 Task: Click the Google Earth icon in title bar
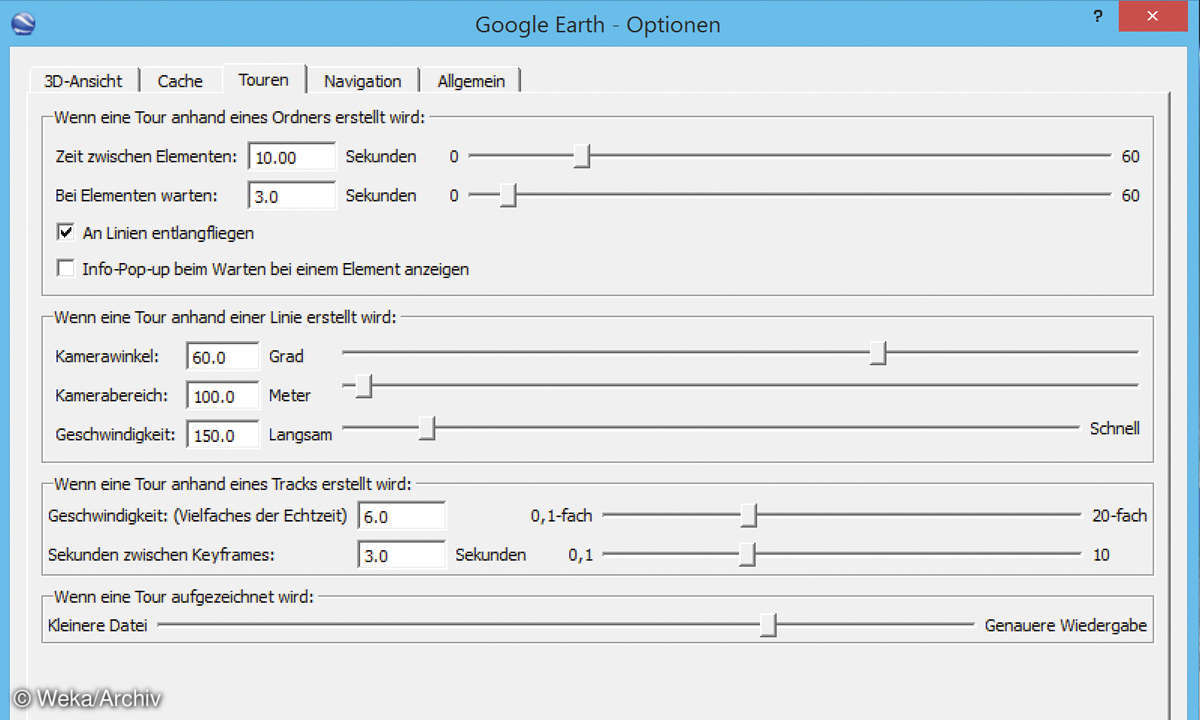click(x=22, y=24)
